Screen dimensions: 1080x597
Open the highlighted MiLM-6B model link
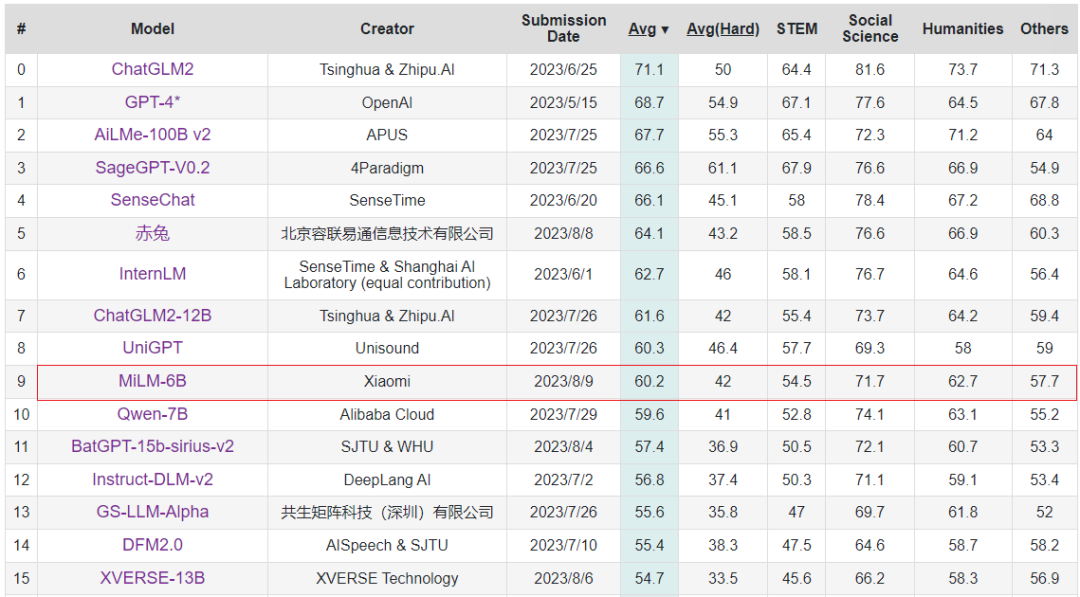[x=152, y=381]
